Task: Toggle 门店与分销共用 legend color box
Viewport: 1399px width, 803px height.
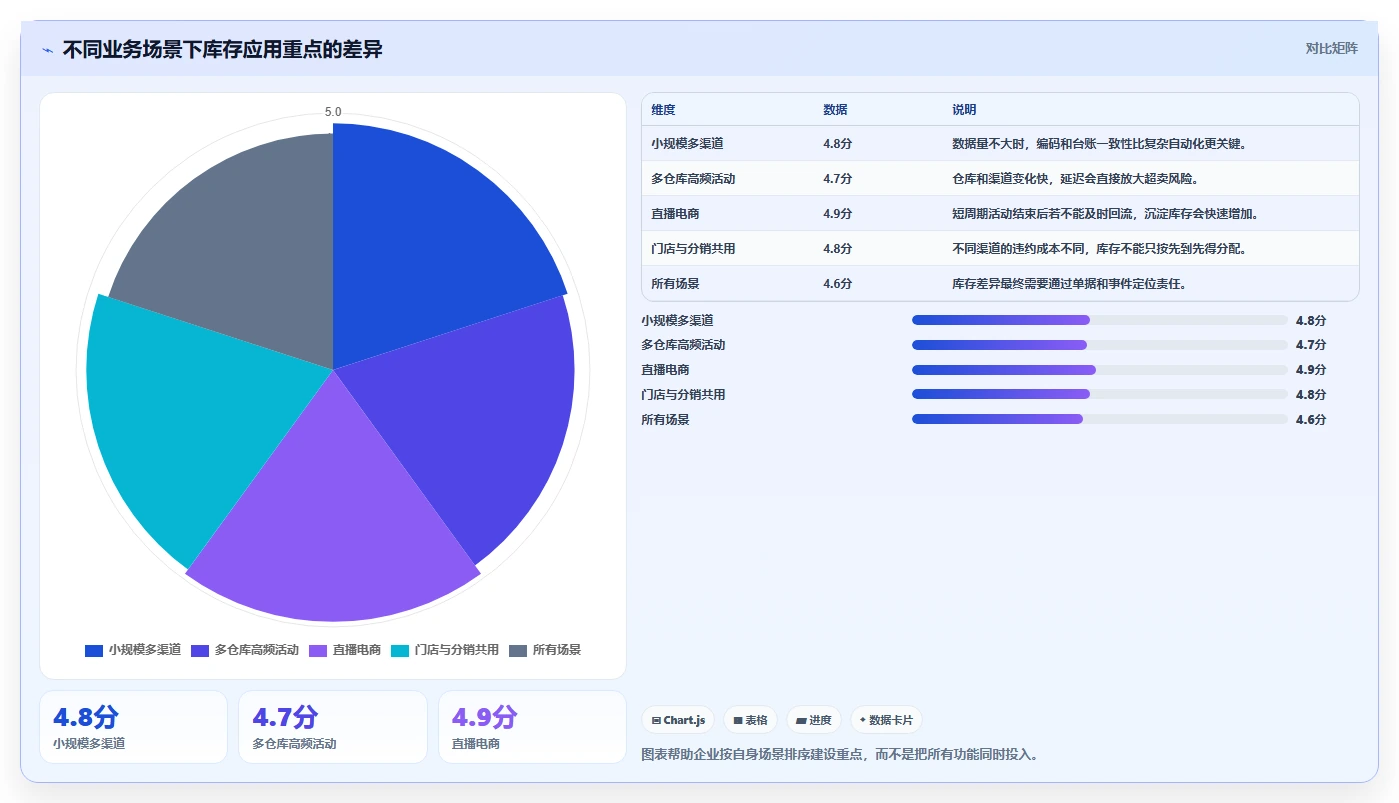Action: point(400,650)
